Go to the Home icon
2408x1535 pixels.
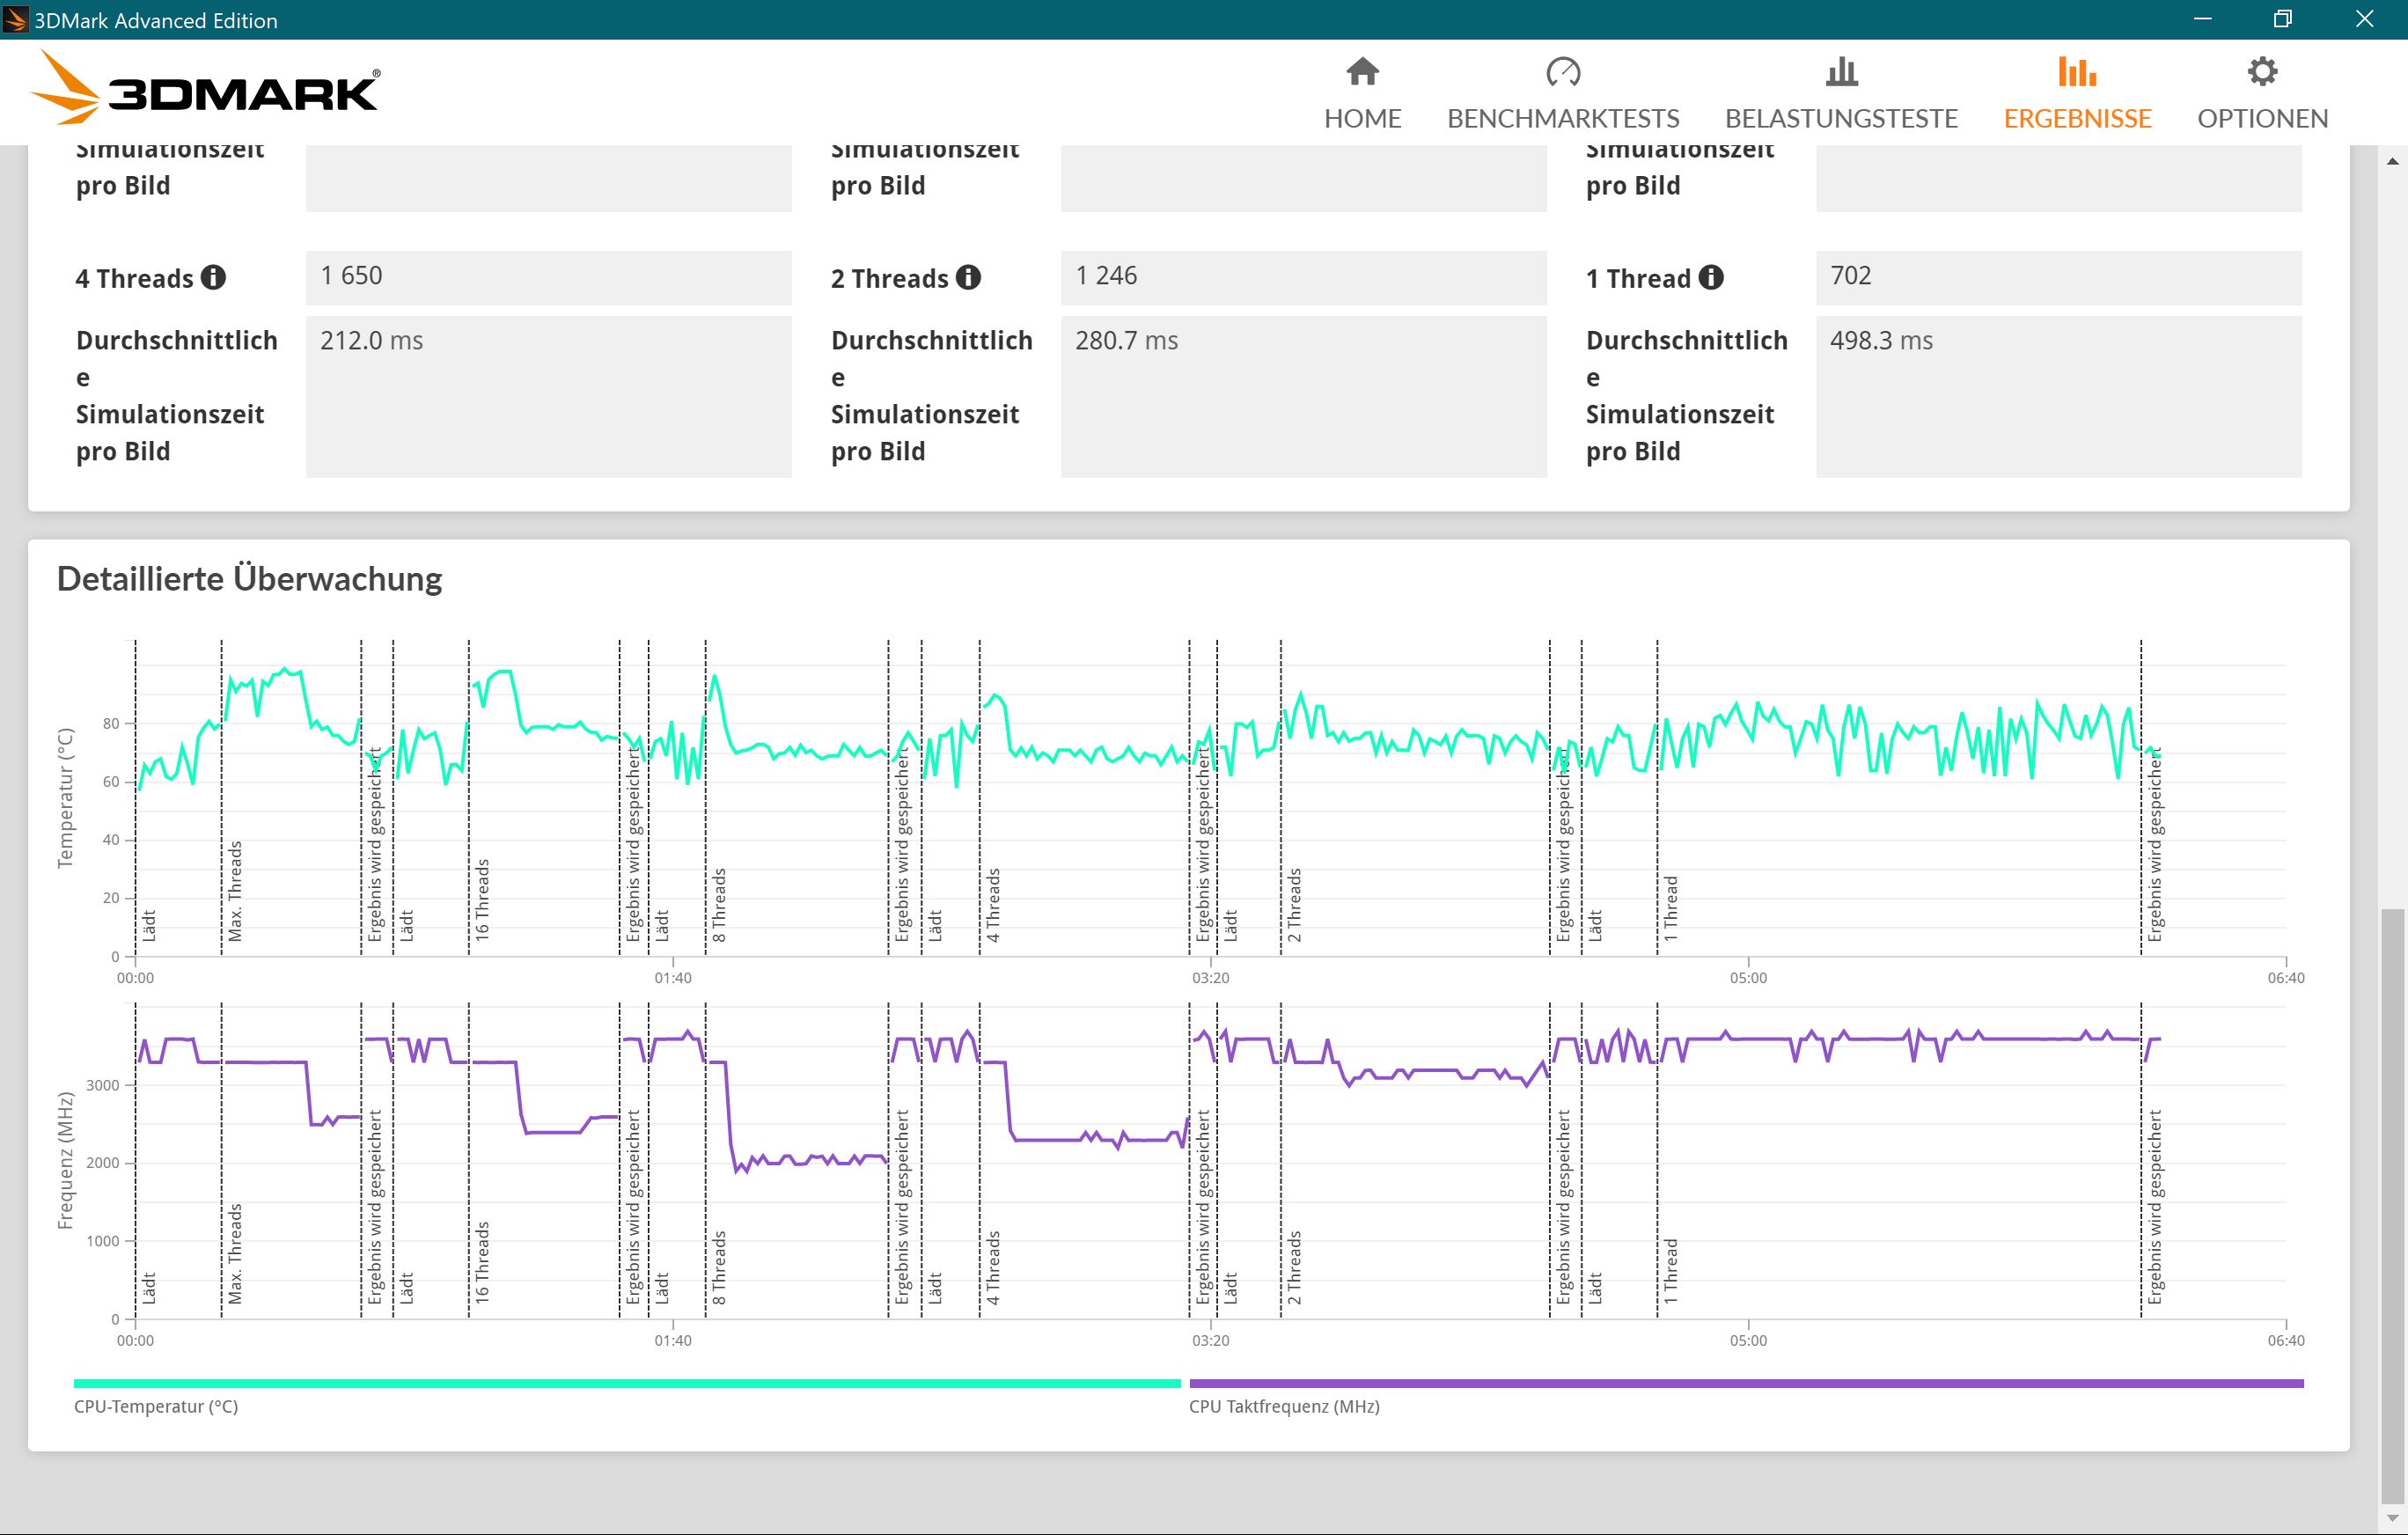coord(1362,72)
